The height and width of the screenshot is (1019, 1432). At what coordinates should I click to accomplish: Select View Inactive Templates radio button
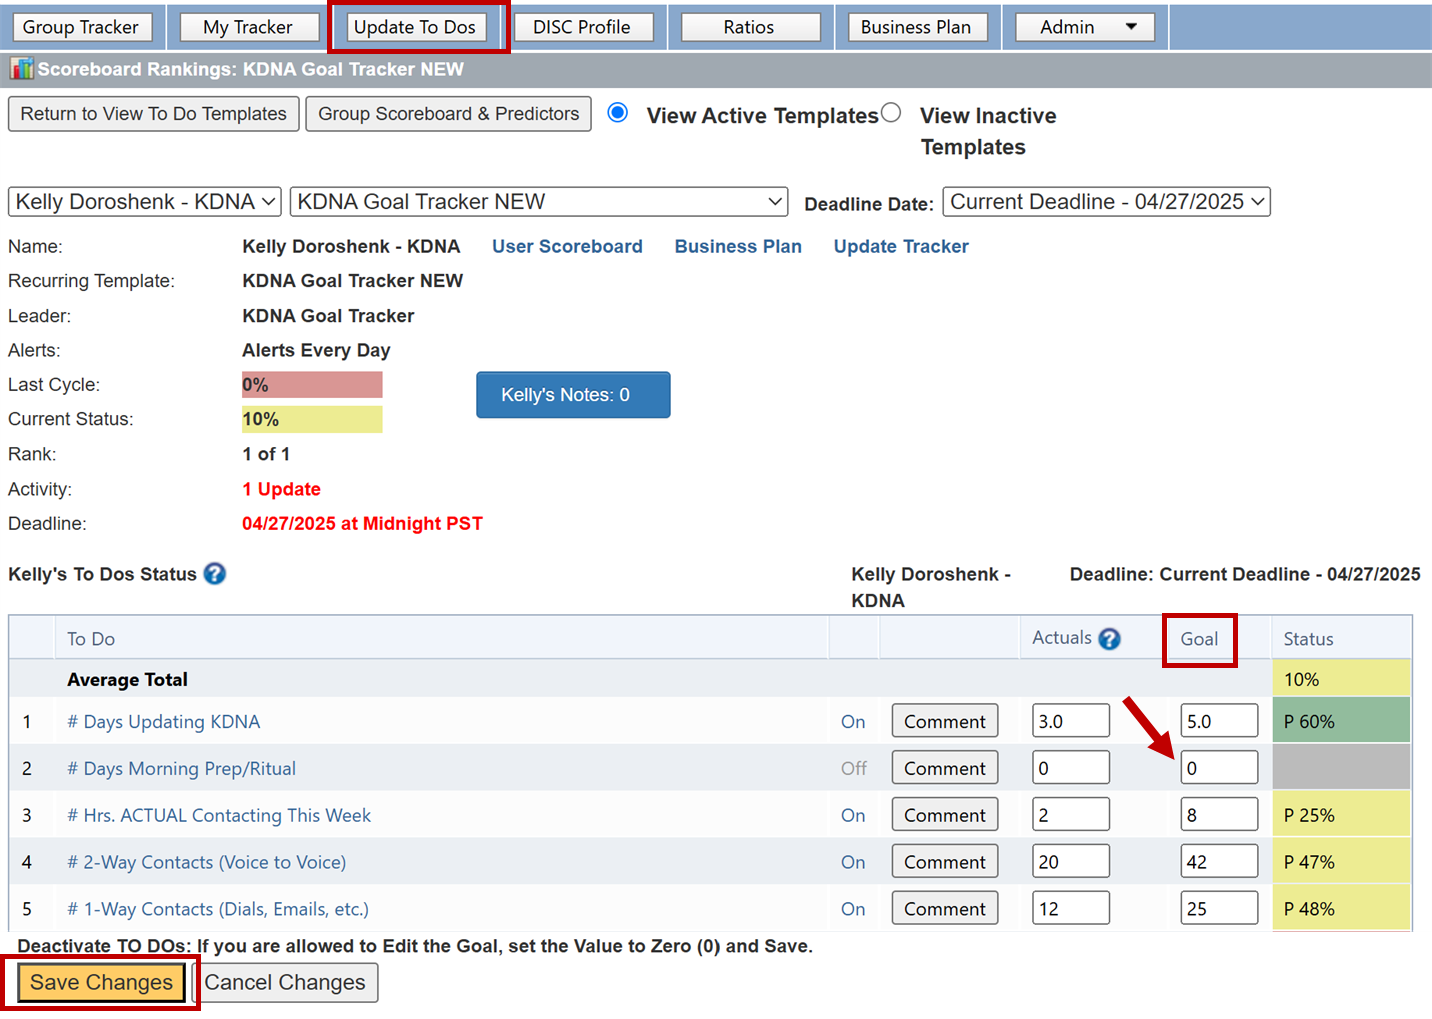[x=891, y=113]
